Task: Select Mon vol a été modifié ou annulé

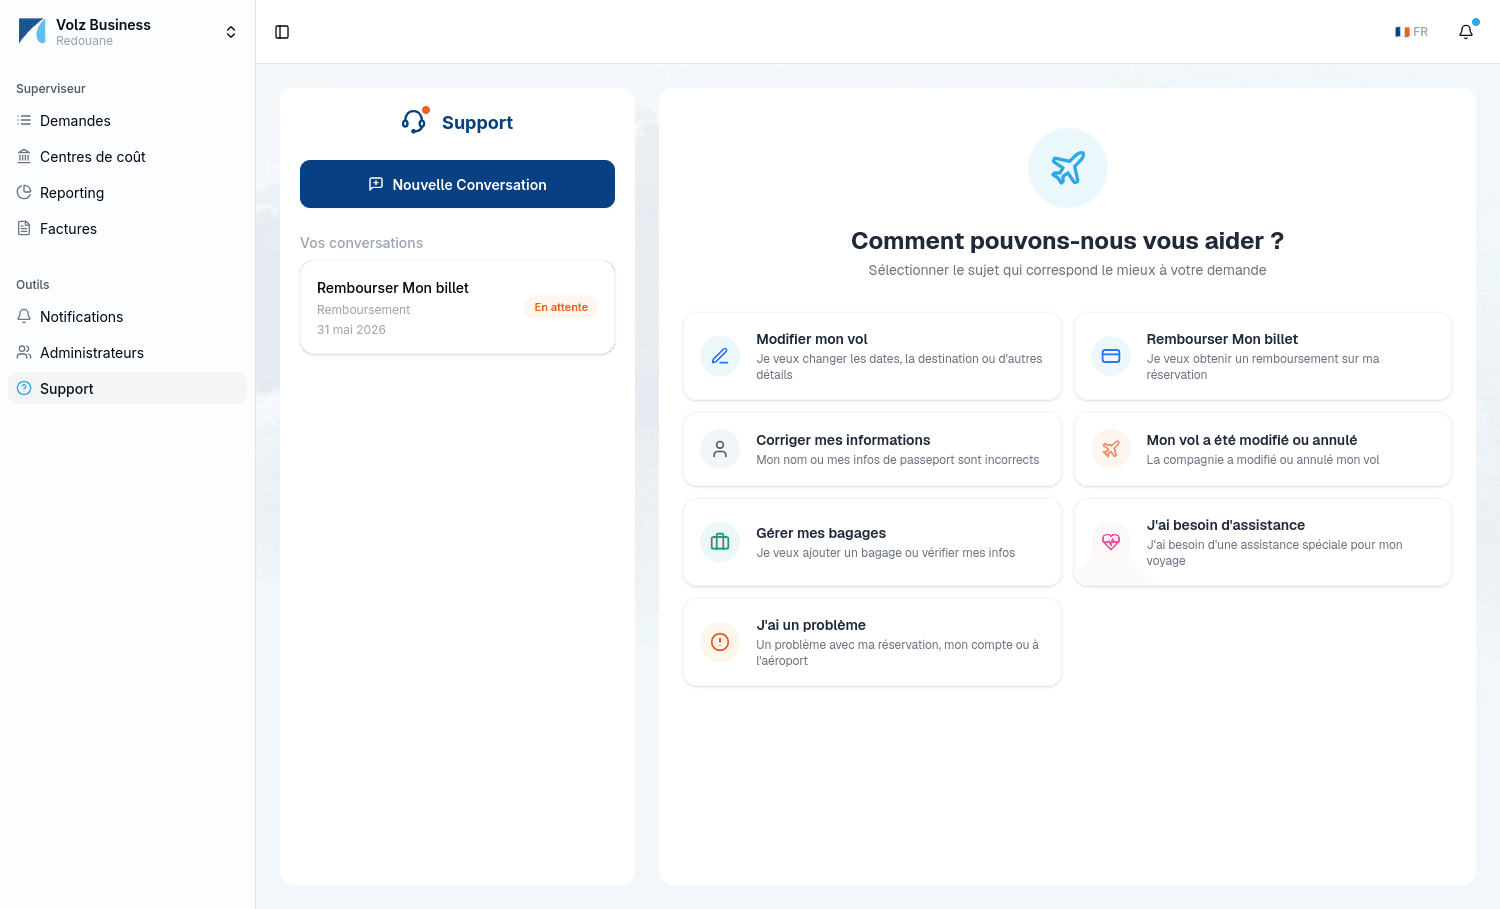Action: 1262,449
